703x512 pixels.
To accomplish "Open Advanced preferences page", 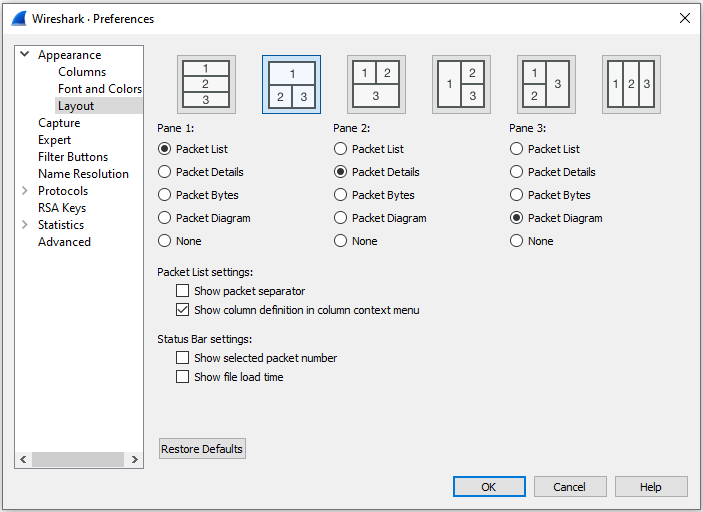I will (x=64, y=242).
